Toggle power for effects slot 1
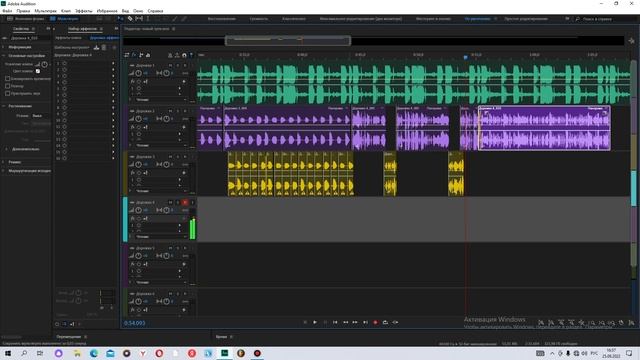 [64, 63]
